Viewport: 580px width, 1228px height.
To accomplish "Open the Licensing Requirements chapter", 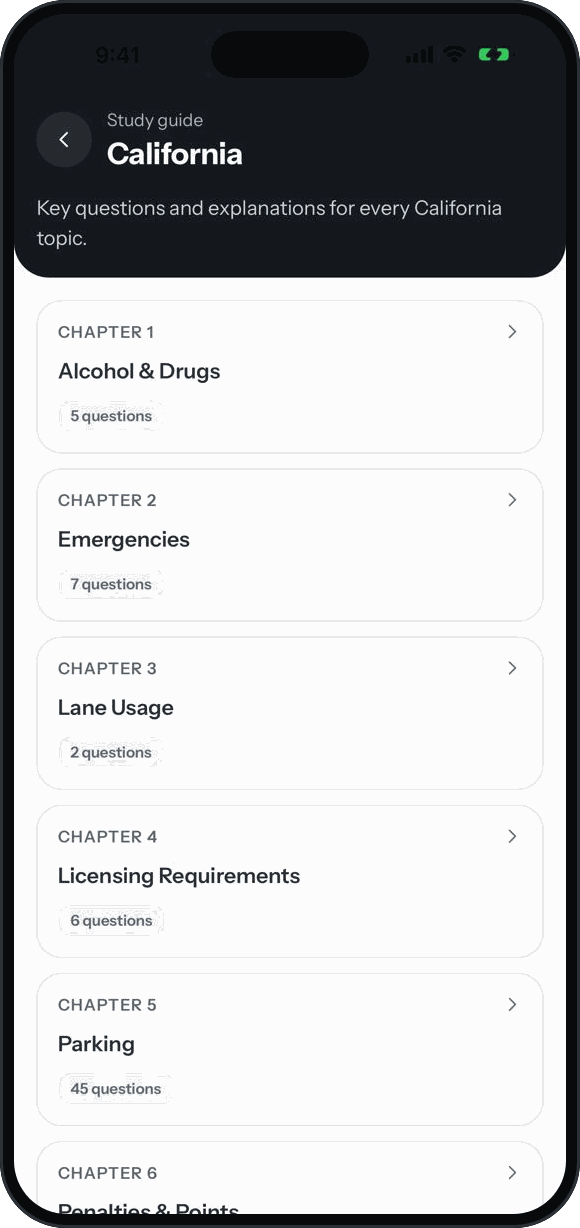I will (x=179, y=876).
